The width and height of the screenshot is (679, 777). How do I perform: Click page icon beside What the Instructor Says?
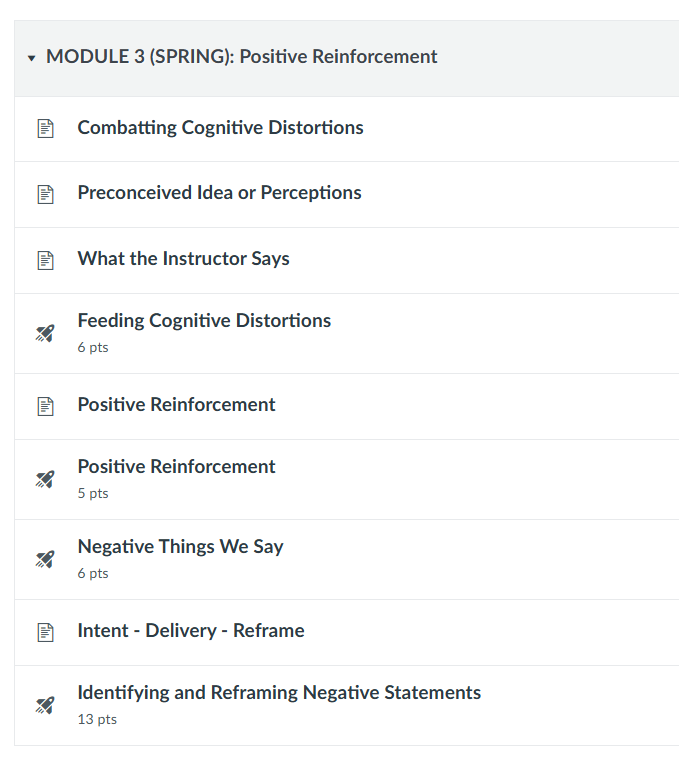click(46, 260)
